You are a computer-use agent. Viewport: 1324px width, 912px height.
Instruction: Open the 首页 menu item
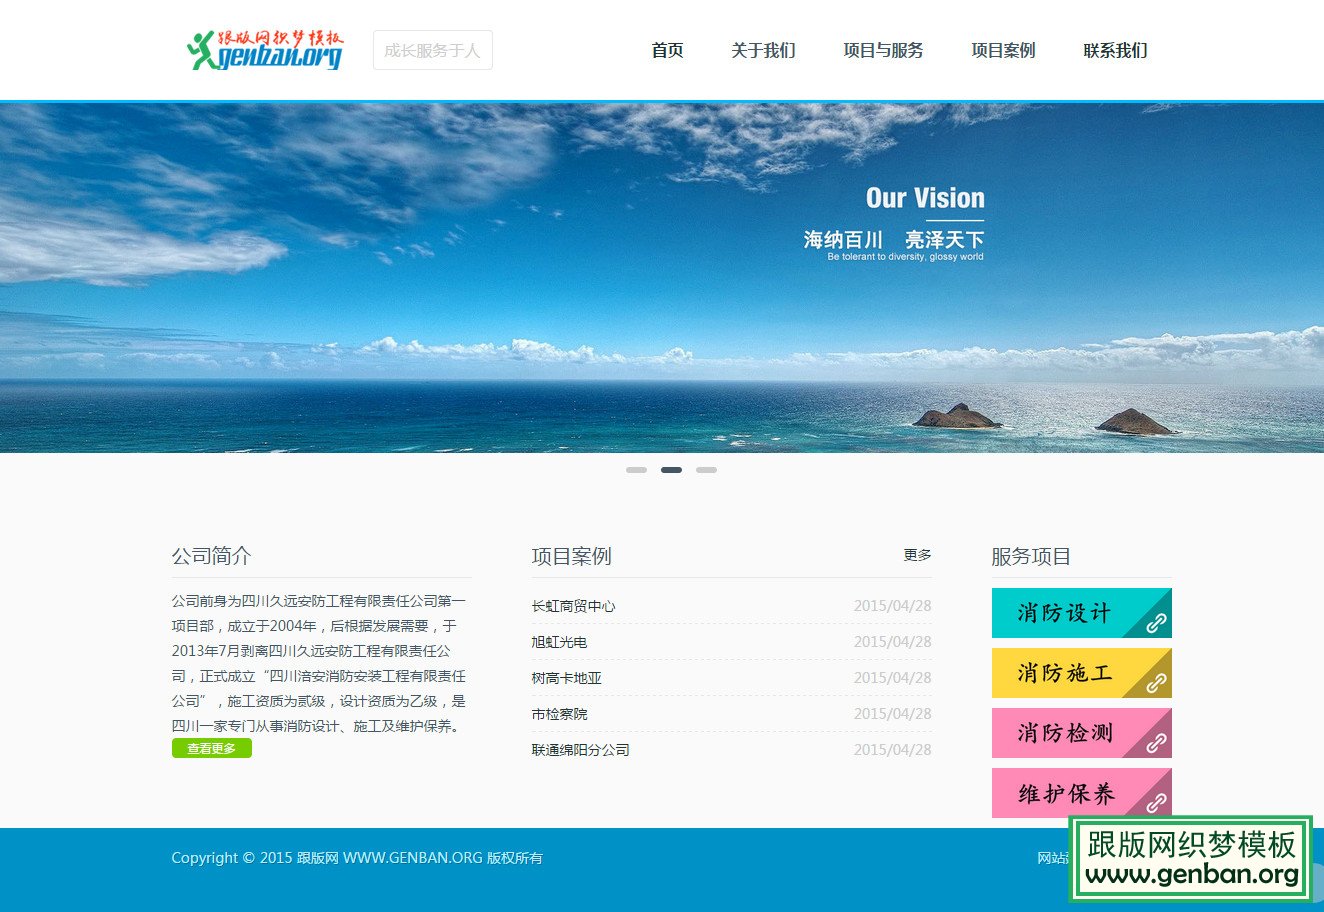click(666, 51)
